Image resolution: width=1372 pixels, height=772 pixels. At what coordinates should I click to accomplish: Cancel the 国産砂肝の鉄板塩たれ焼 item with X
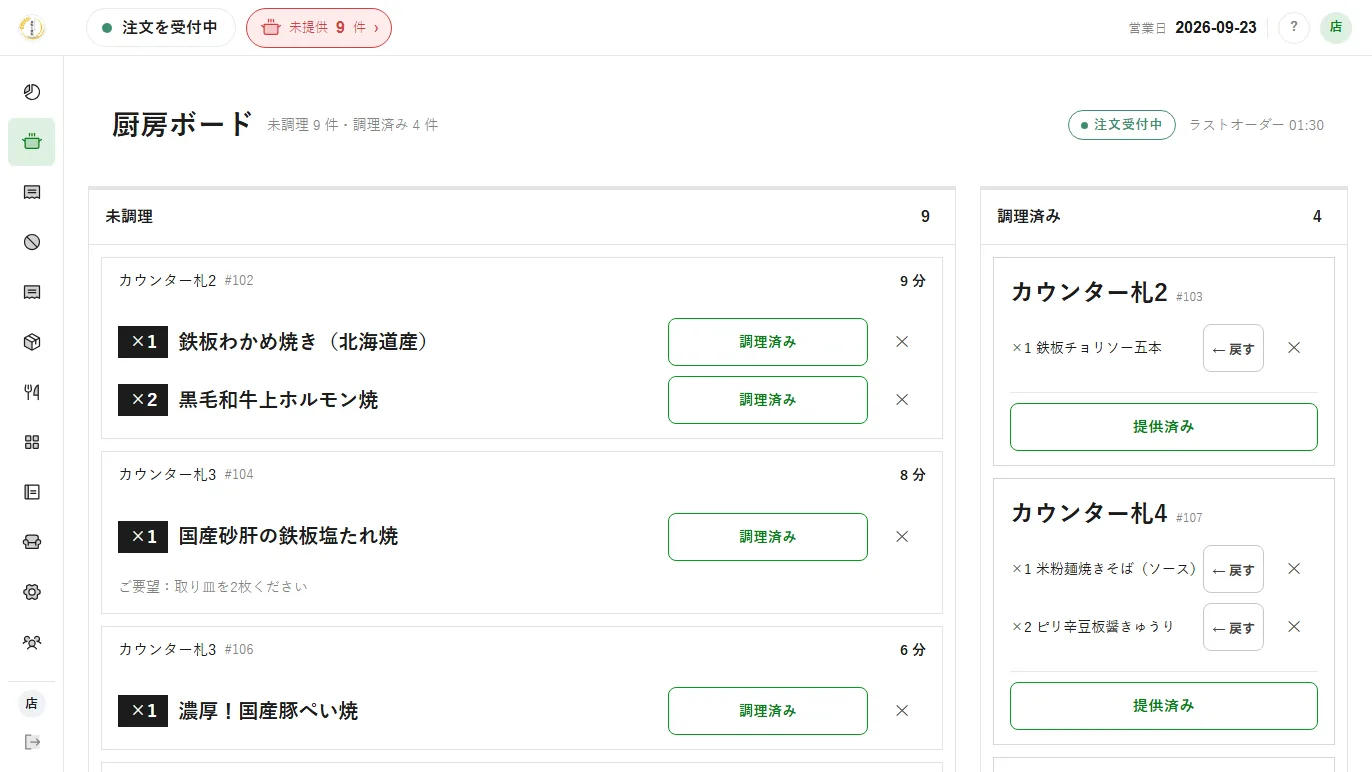tap(902, 537)
